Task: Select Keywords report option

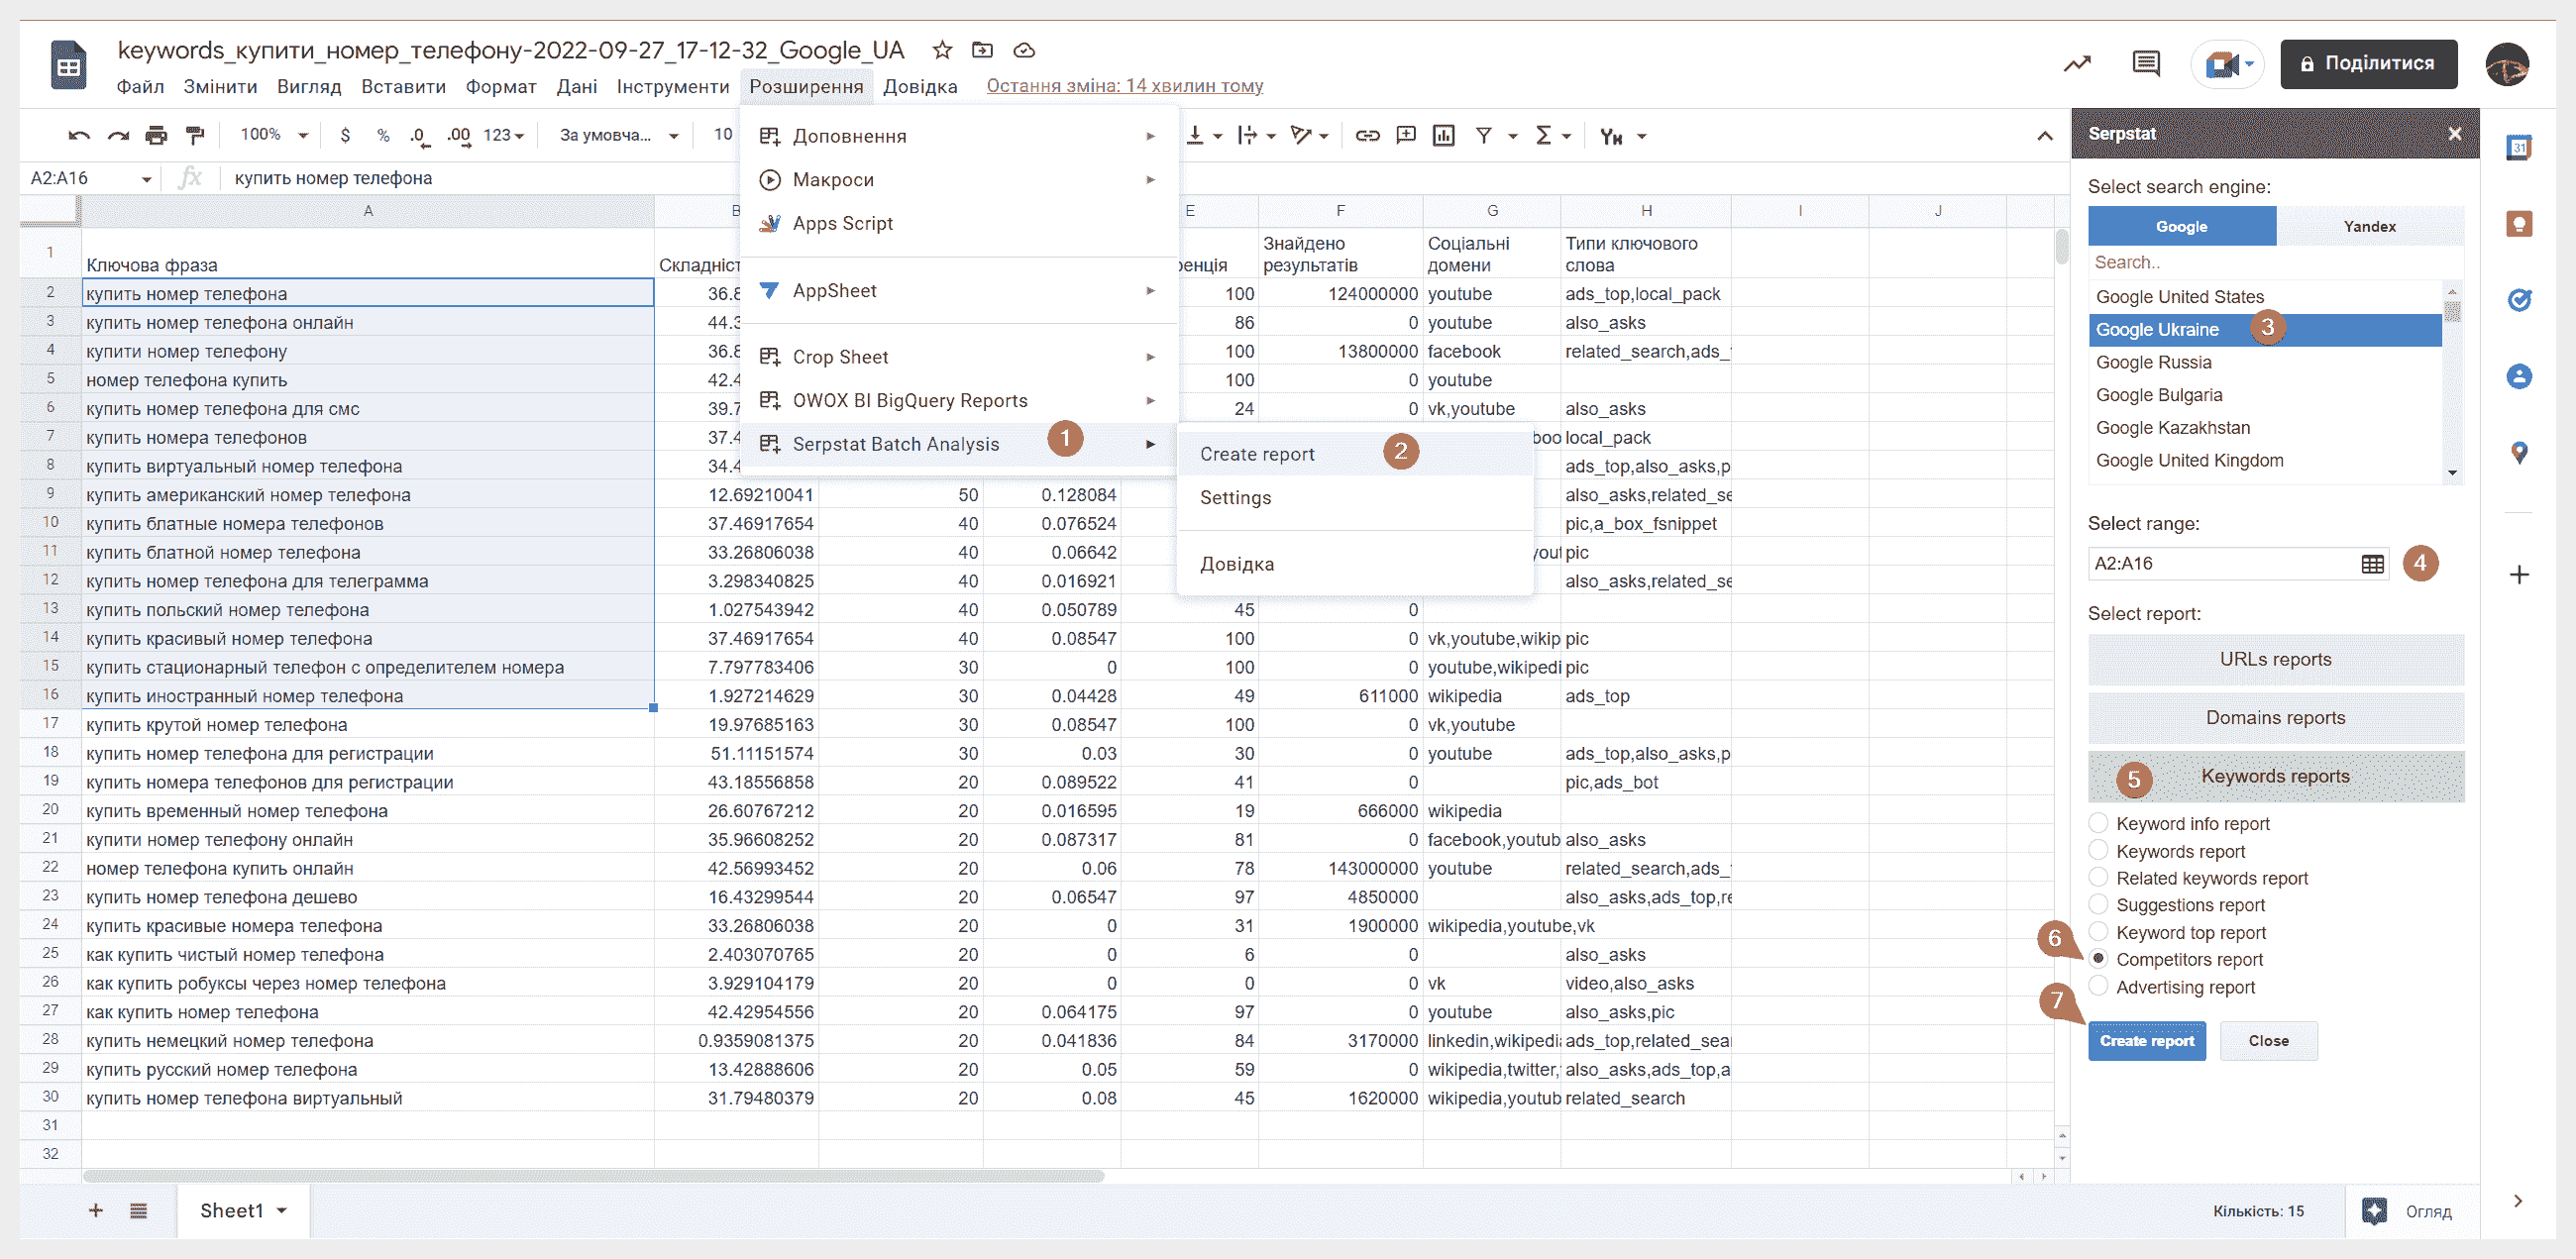Action: coord(2098,850)
